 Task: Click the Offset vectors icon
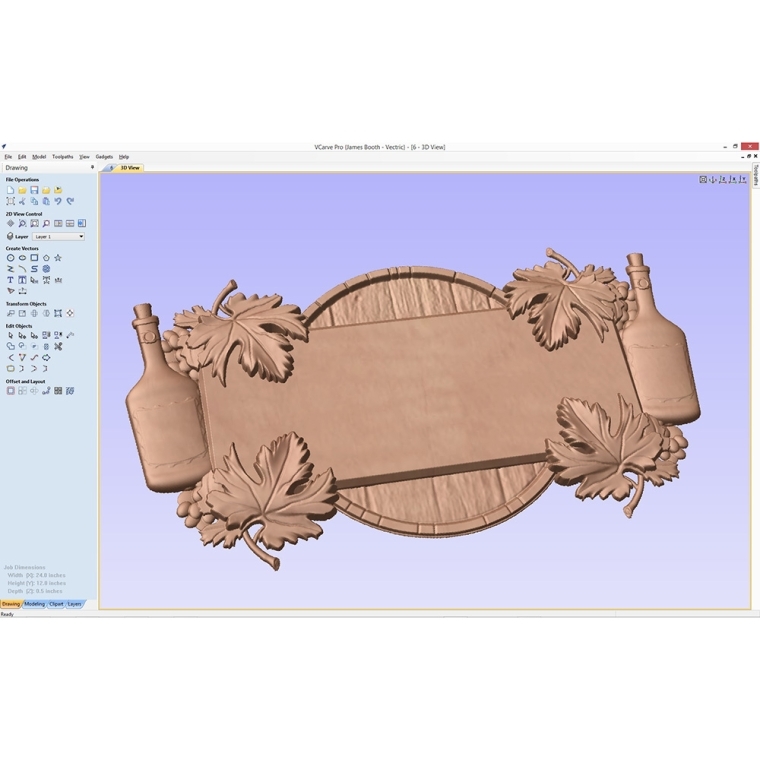10,391
